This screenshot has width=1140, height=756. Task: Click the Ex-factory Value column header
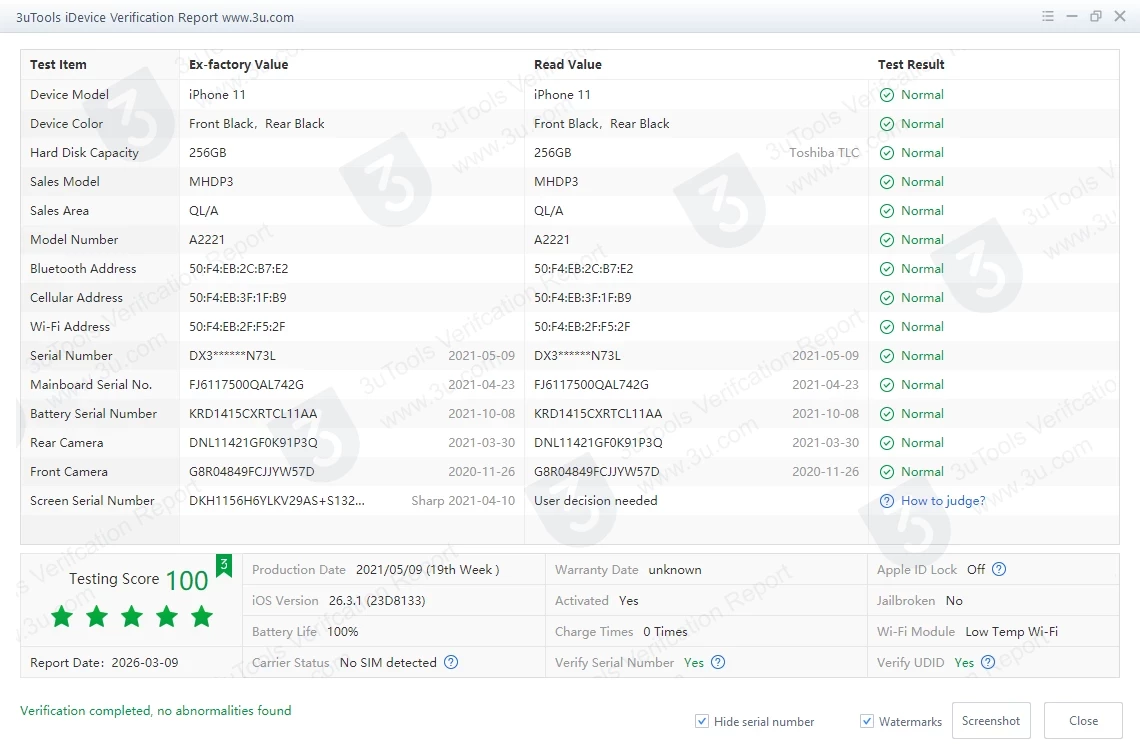[x=238, y=65]
